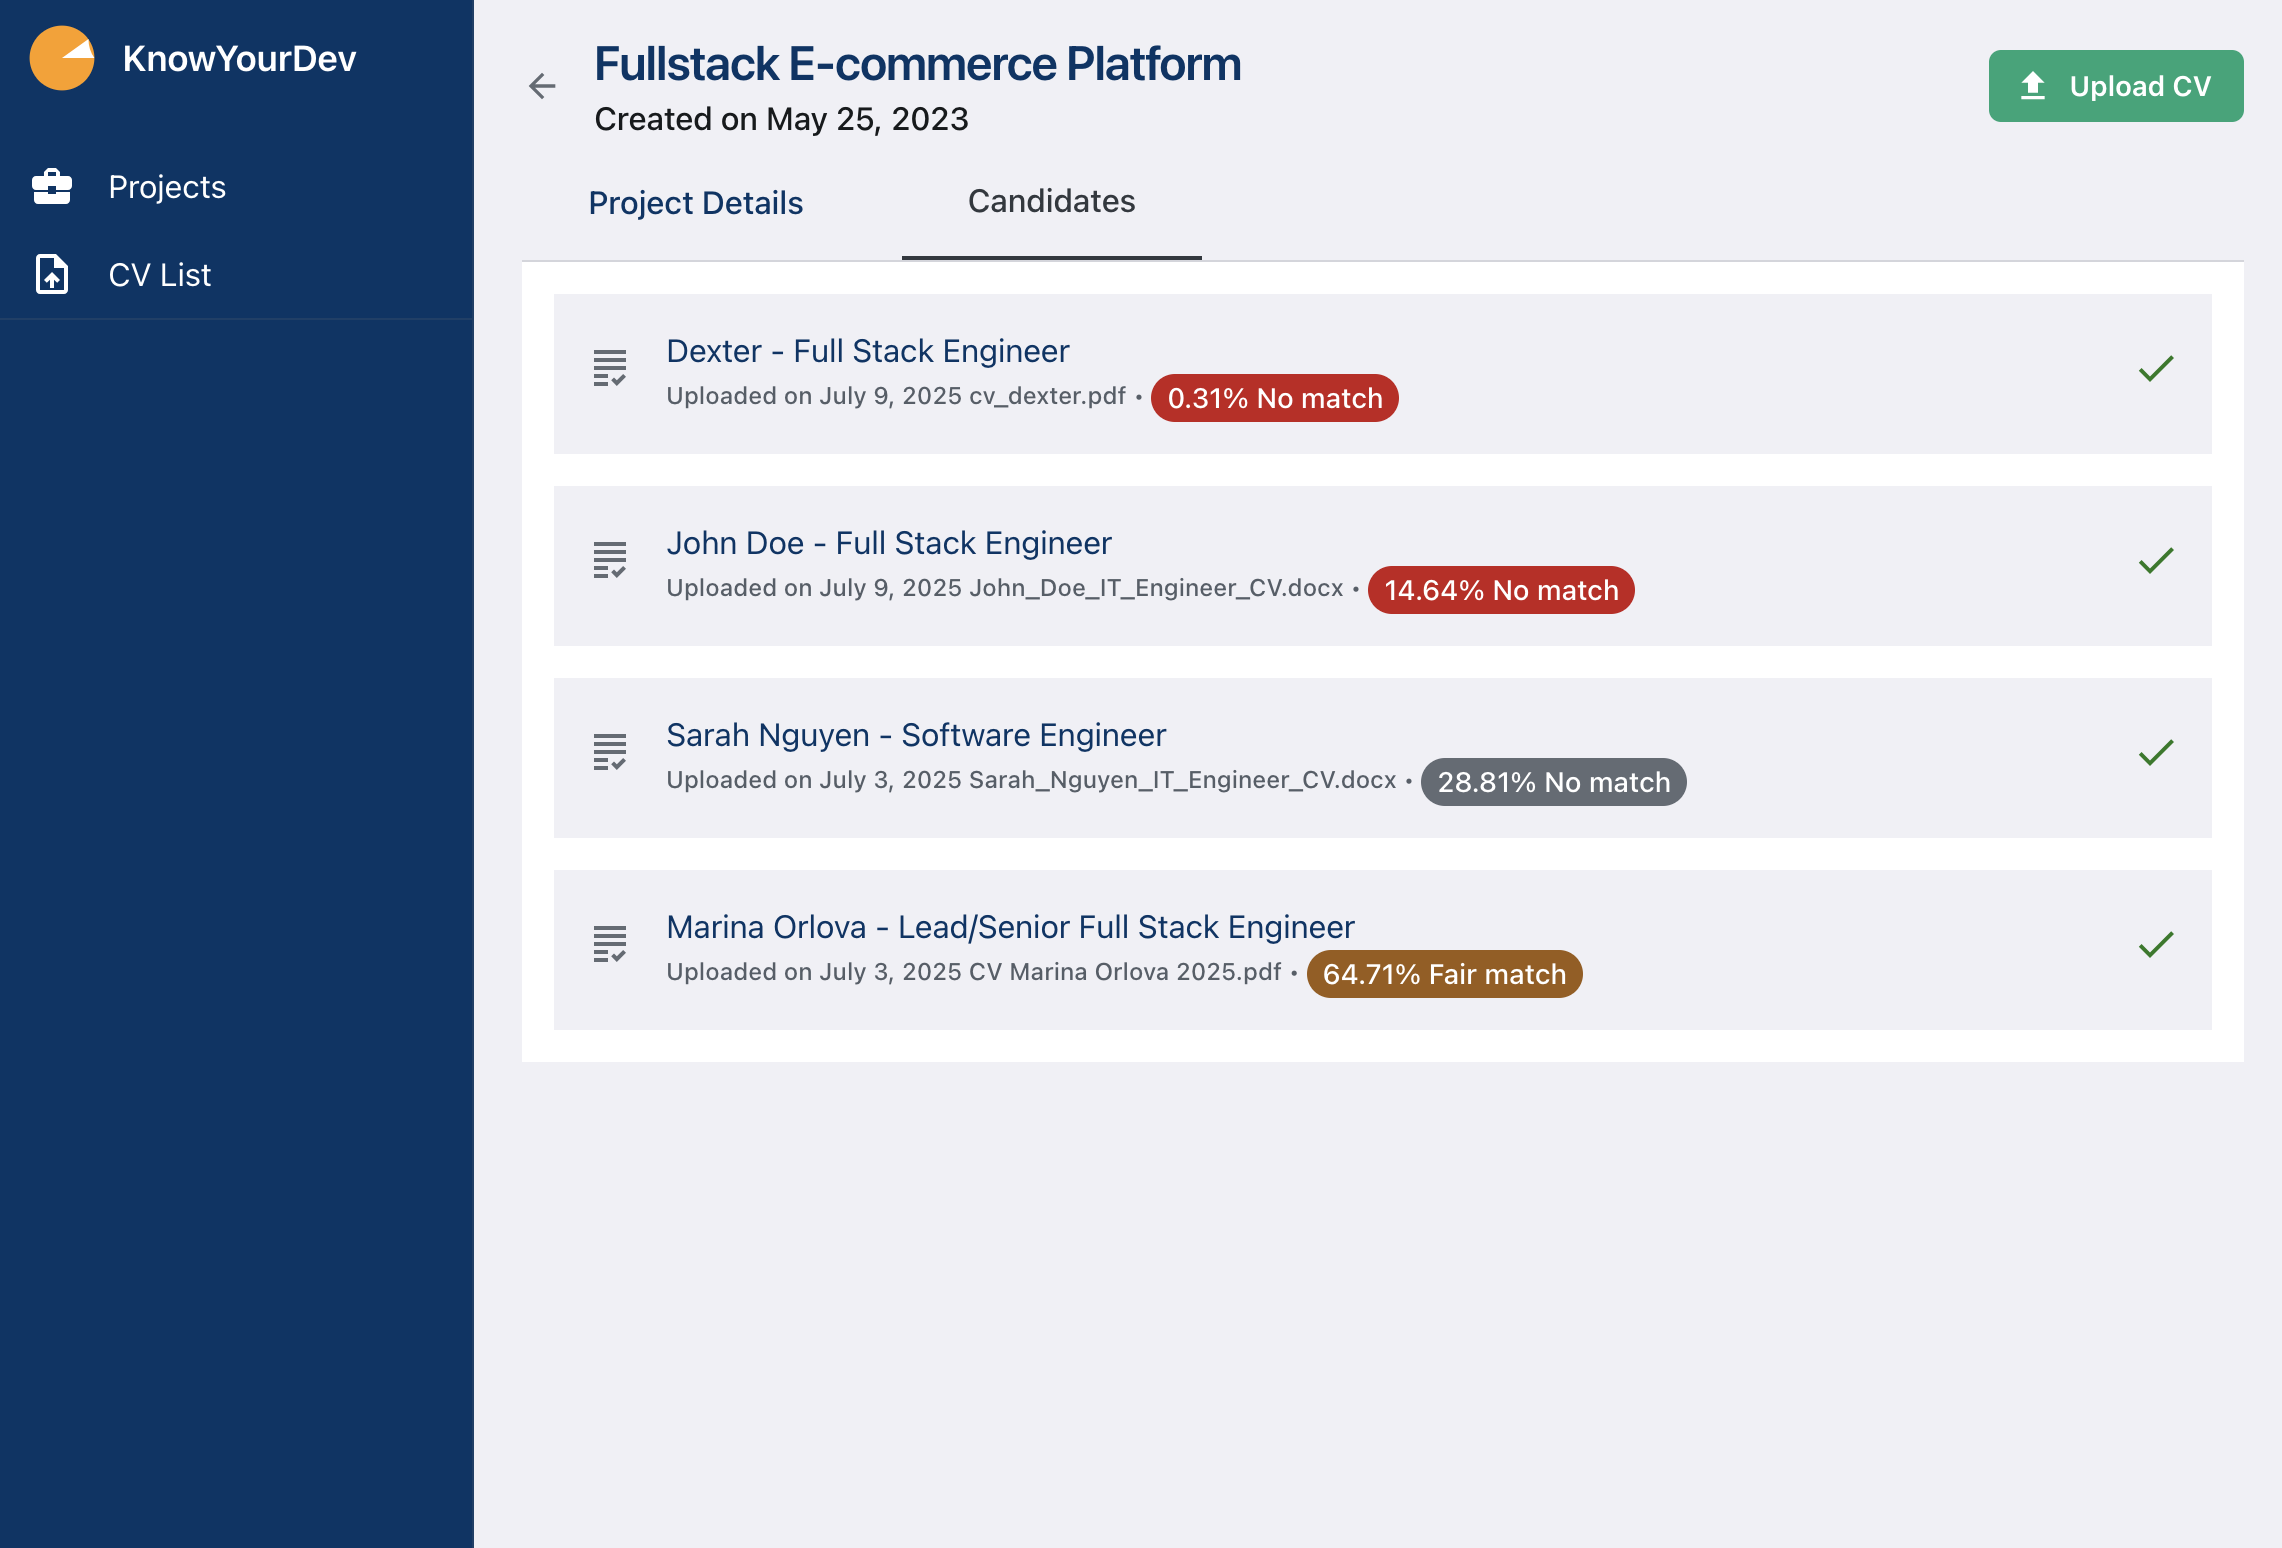The image size is (2282, 1548).
Task: Click the green checkmark on Dexter's row
Action: (2156, 369)
